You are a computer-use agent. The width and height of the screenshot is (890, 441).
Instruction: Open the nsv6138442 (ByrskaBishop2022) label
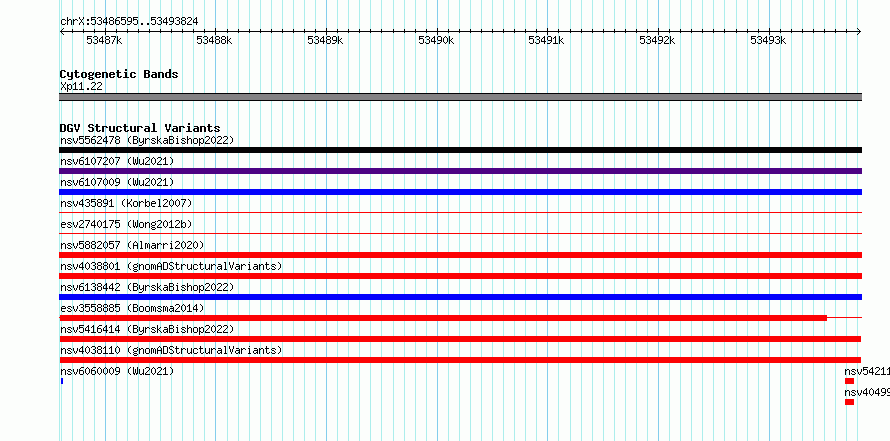click(x=147, y=287)
